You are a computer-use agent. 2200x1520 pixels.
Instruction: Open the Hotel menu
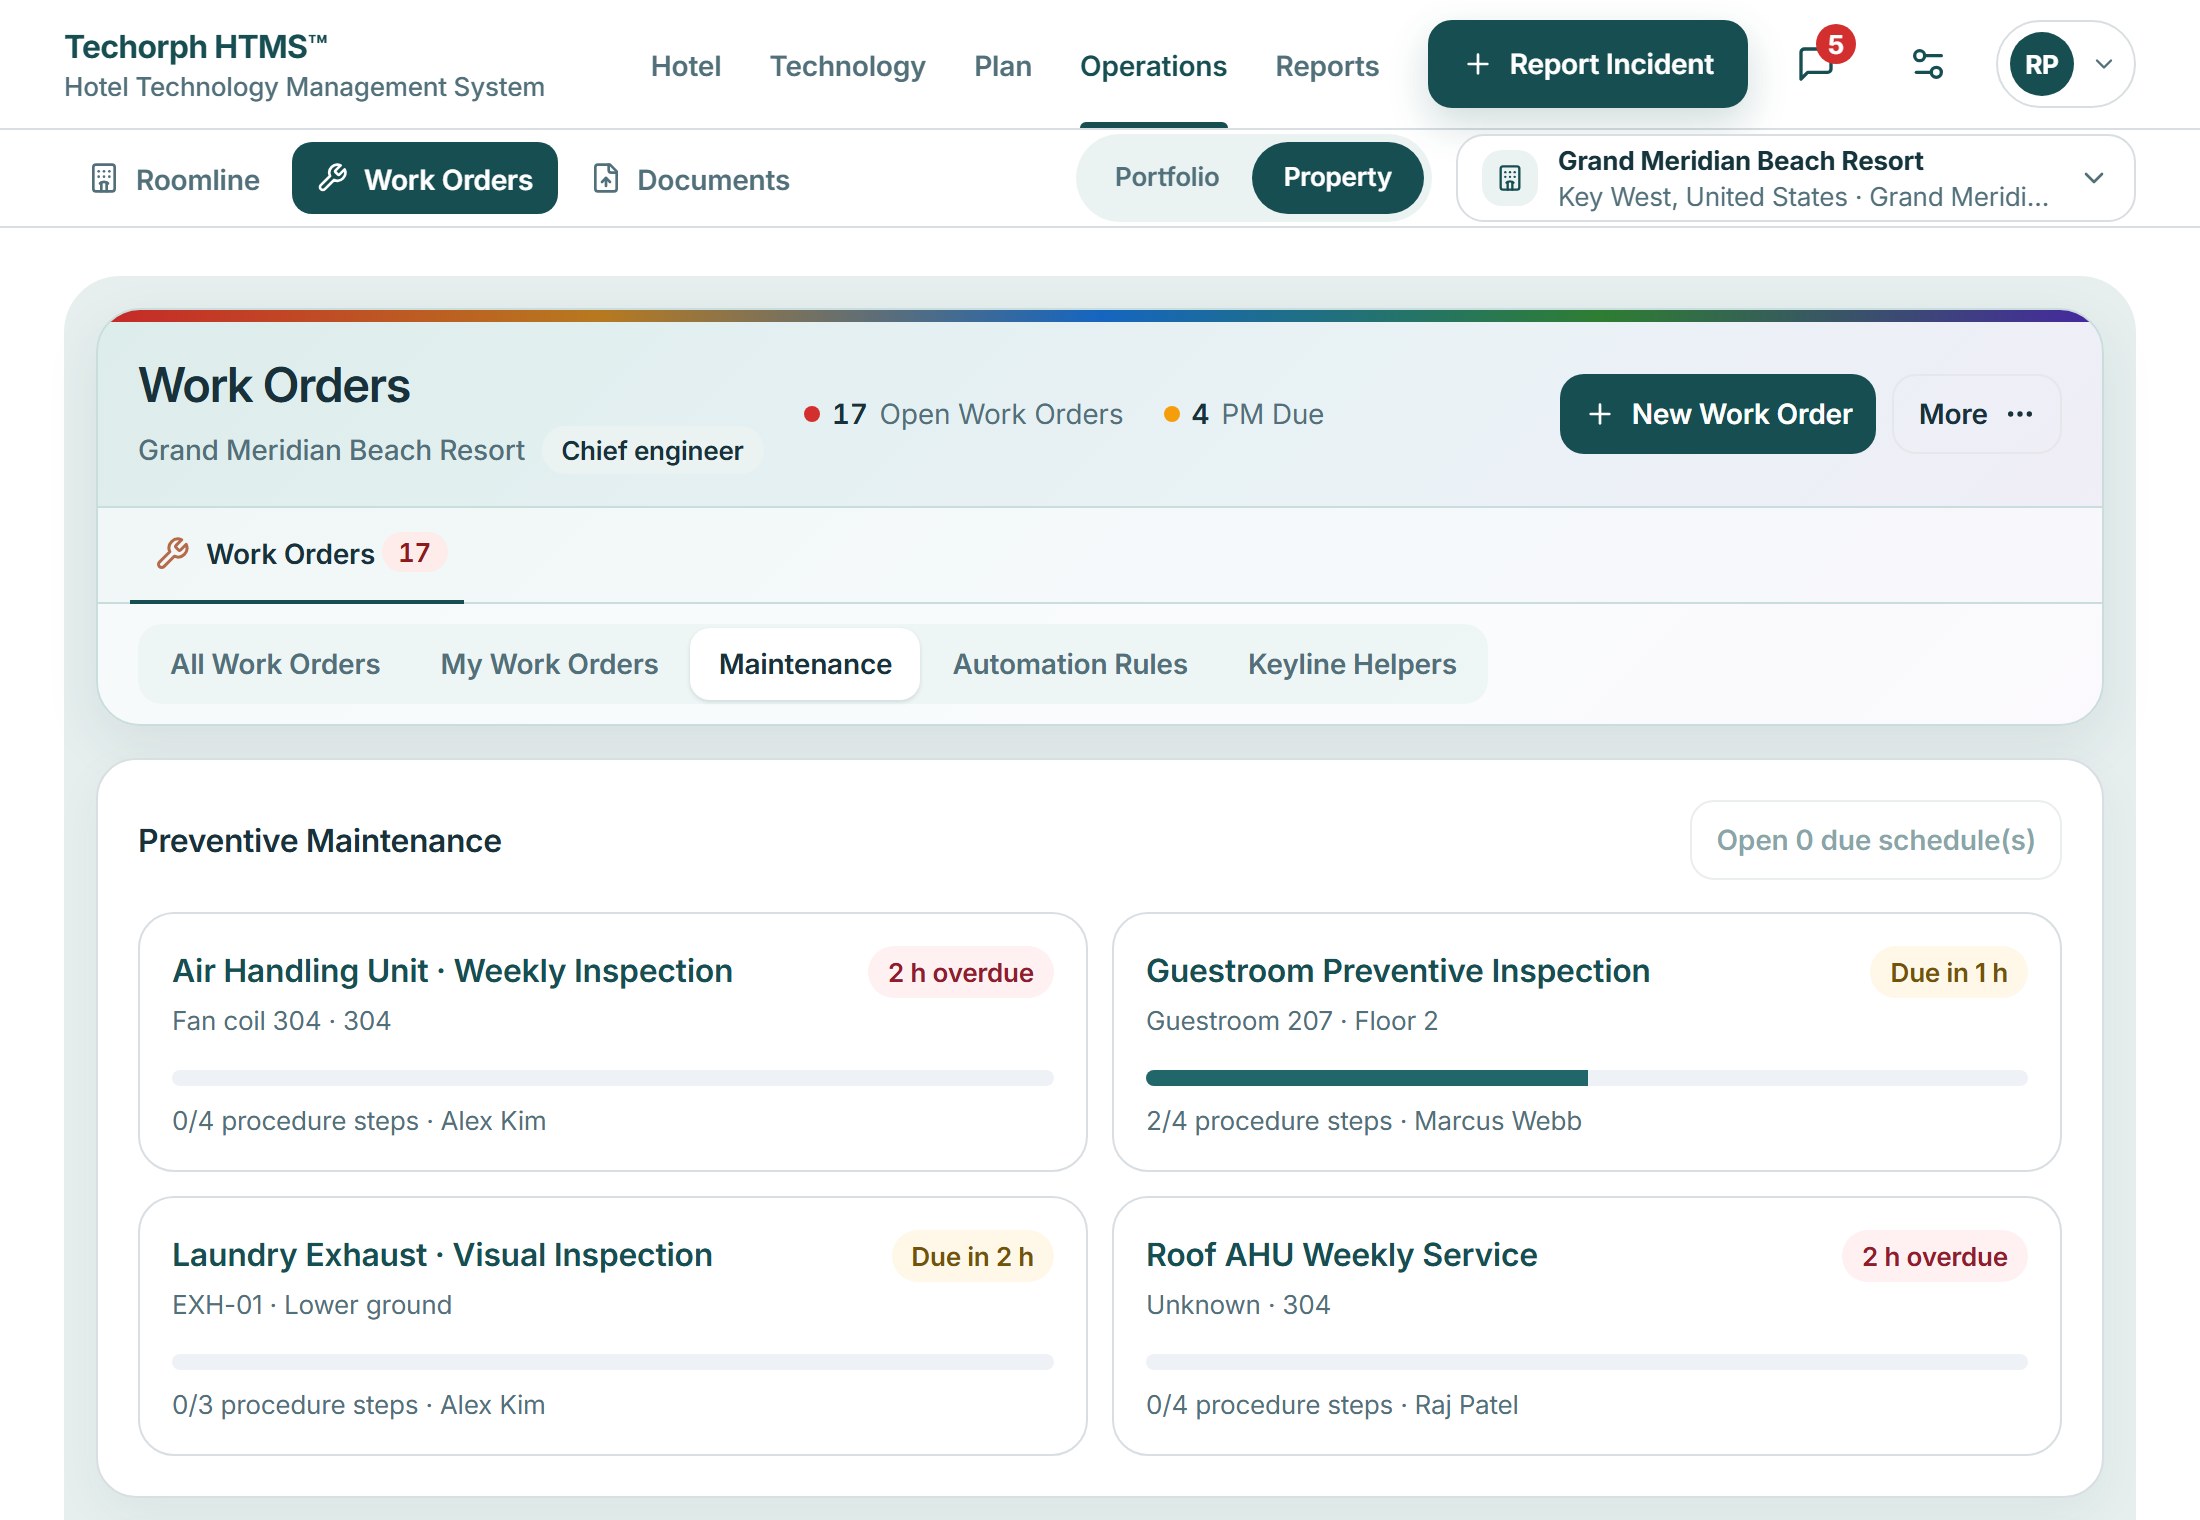pyautogui.click(x=685, y=66)
